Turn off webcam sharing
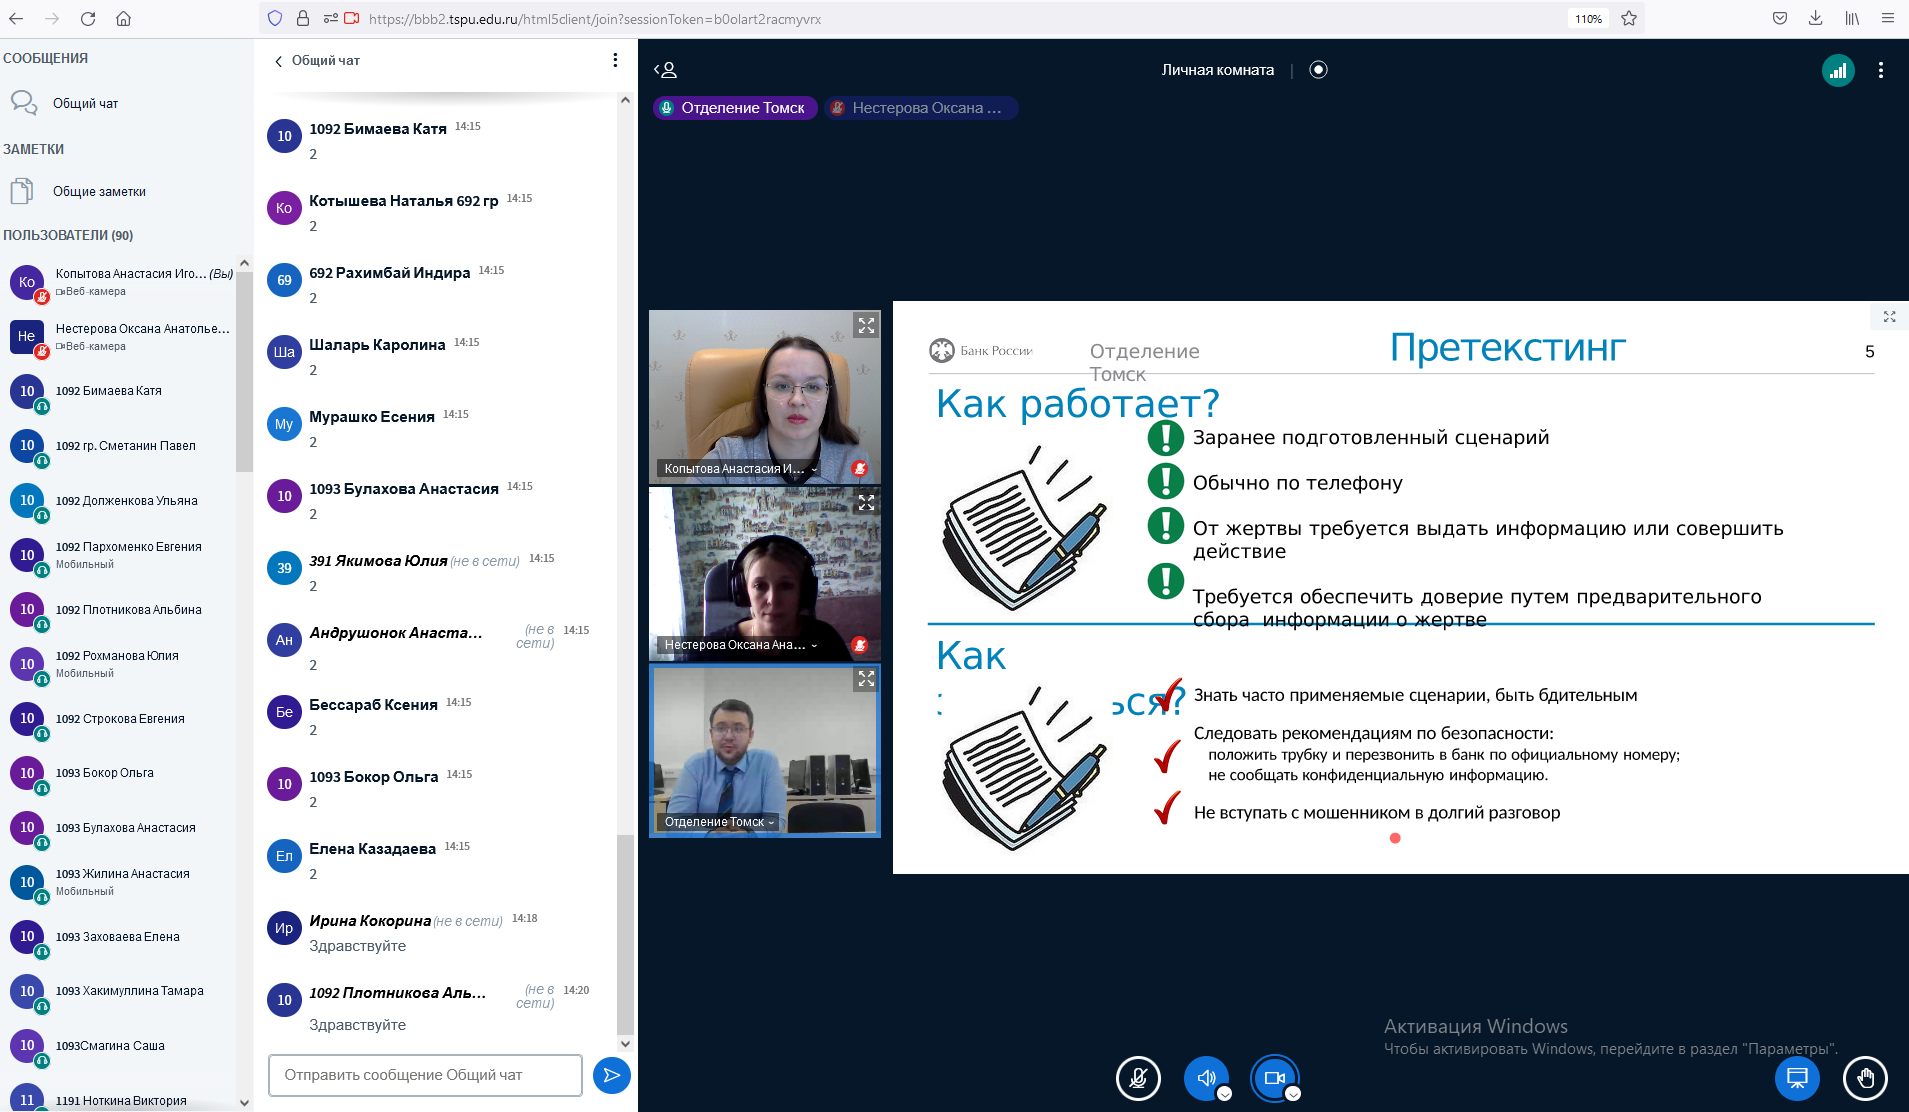 (1274, 1078)
